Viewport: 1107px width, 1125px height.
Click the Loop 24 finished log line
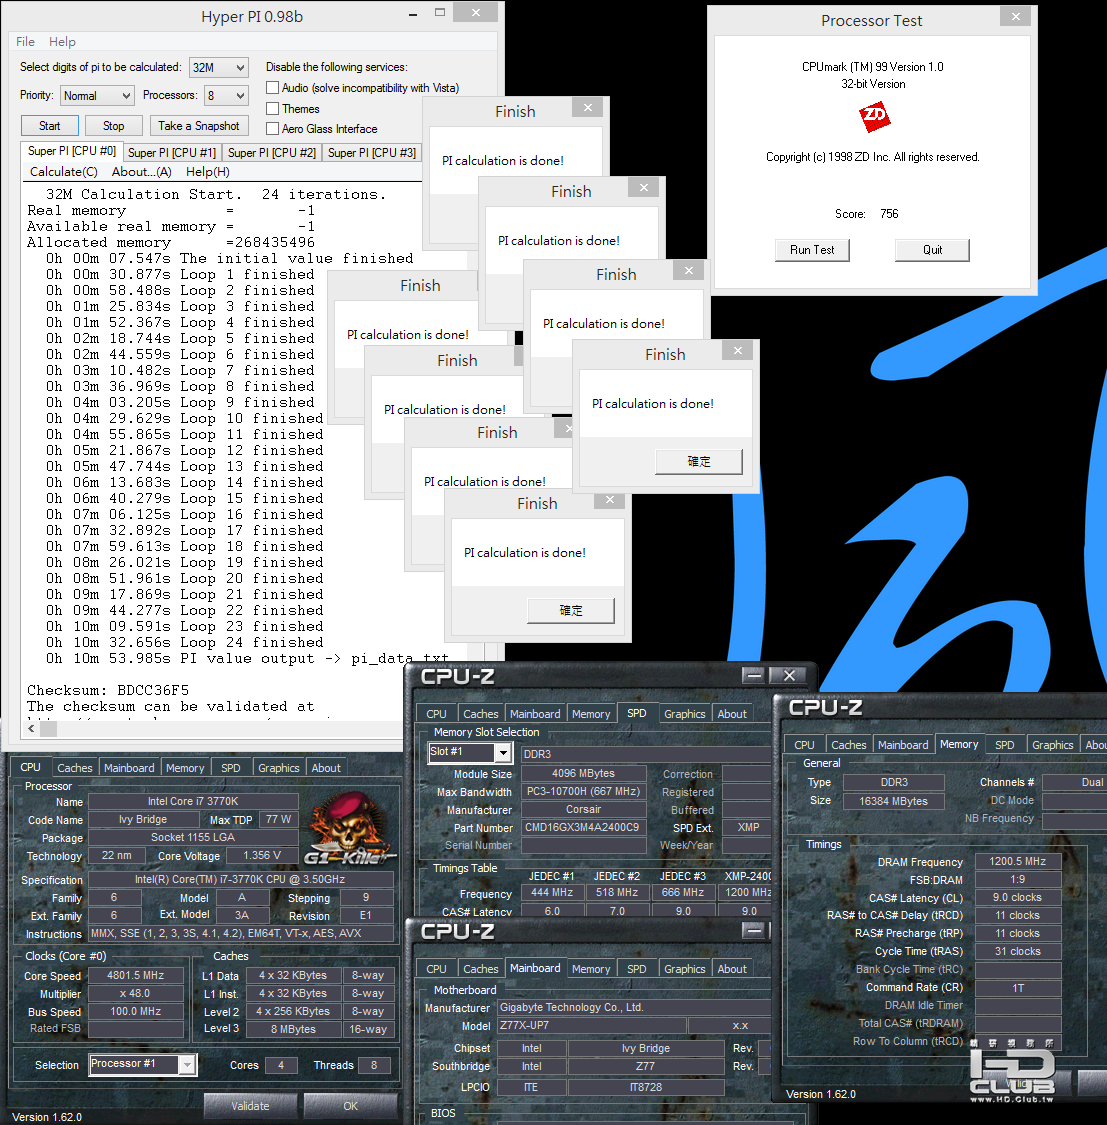point(184,642)
